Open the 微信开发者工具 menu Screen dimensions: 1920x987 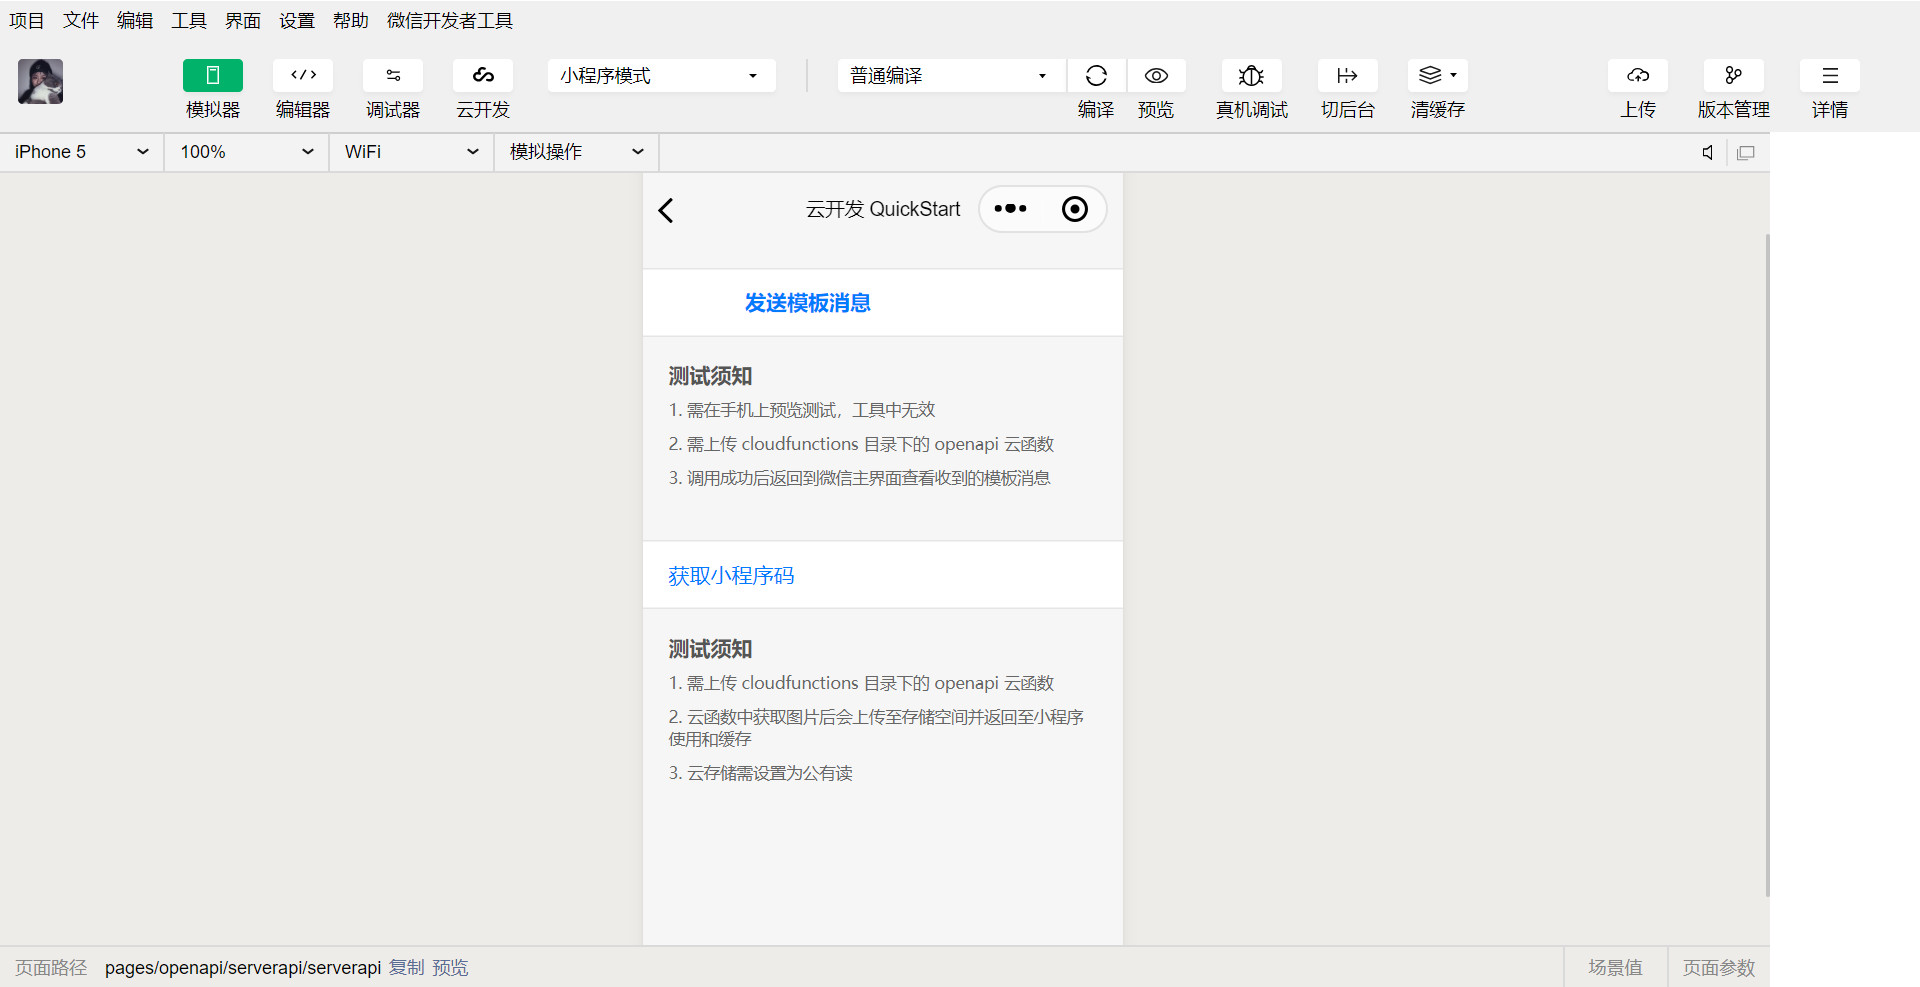coord(450,21)
